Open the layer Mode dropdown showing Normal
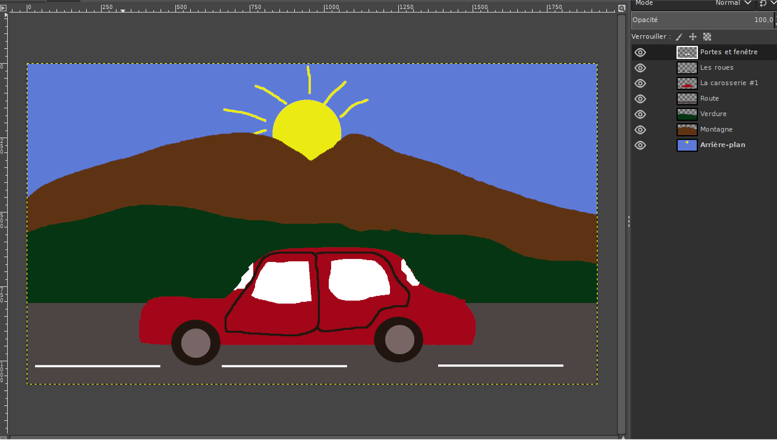777x440 pixels. pyautogui.click(x=733, y=4)
